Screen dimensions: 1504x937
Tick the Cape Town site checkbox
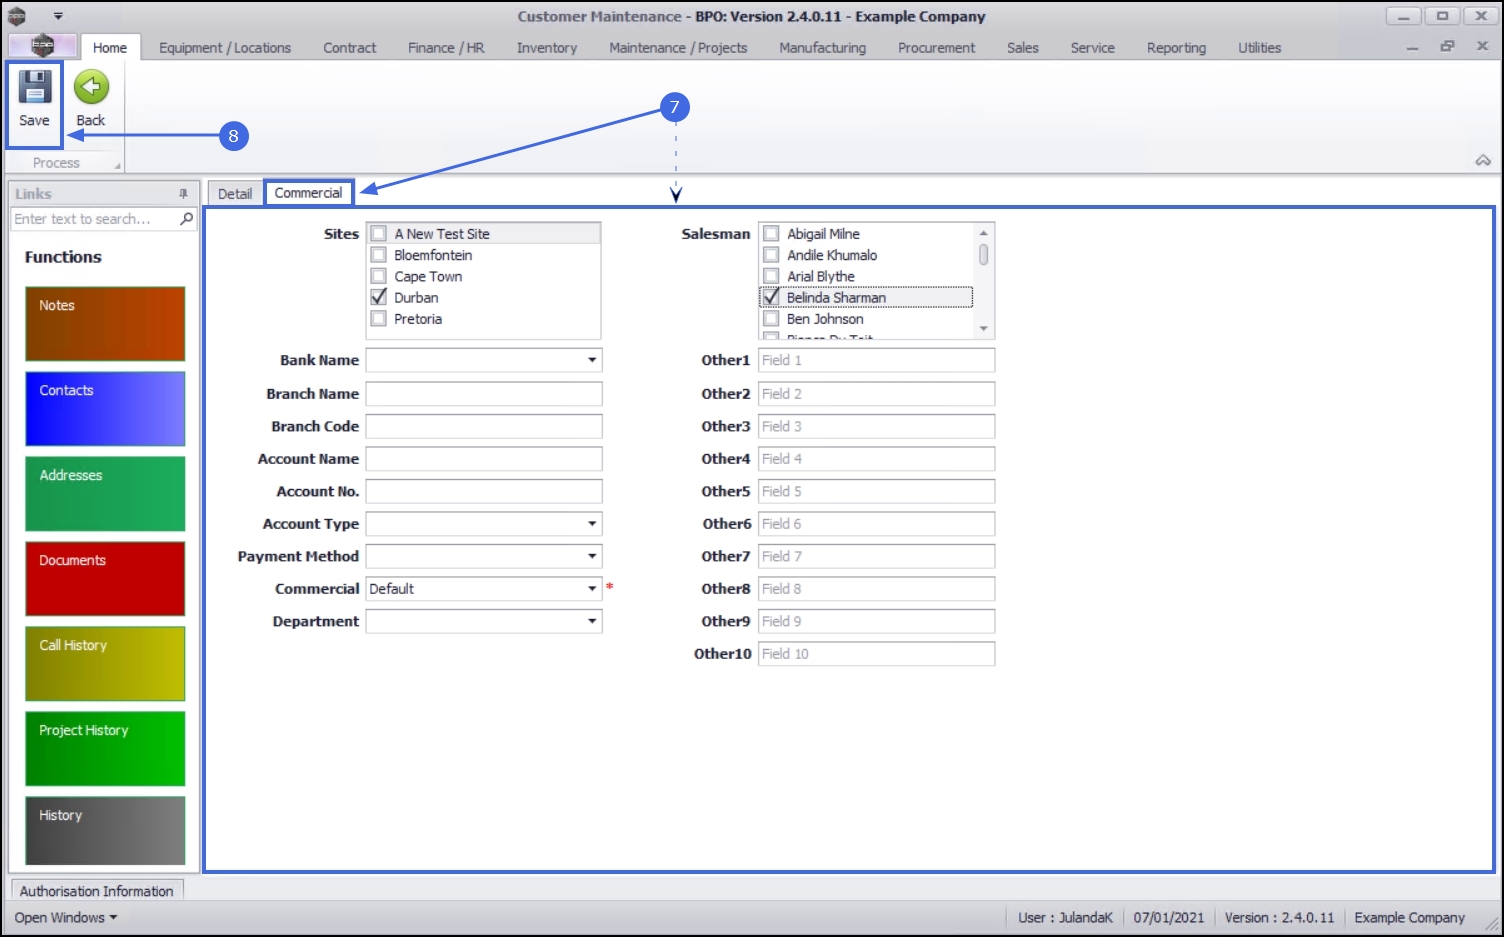(x=379, y=276)
